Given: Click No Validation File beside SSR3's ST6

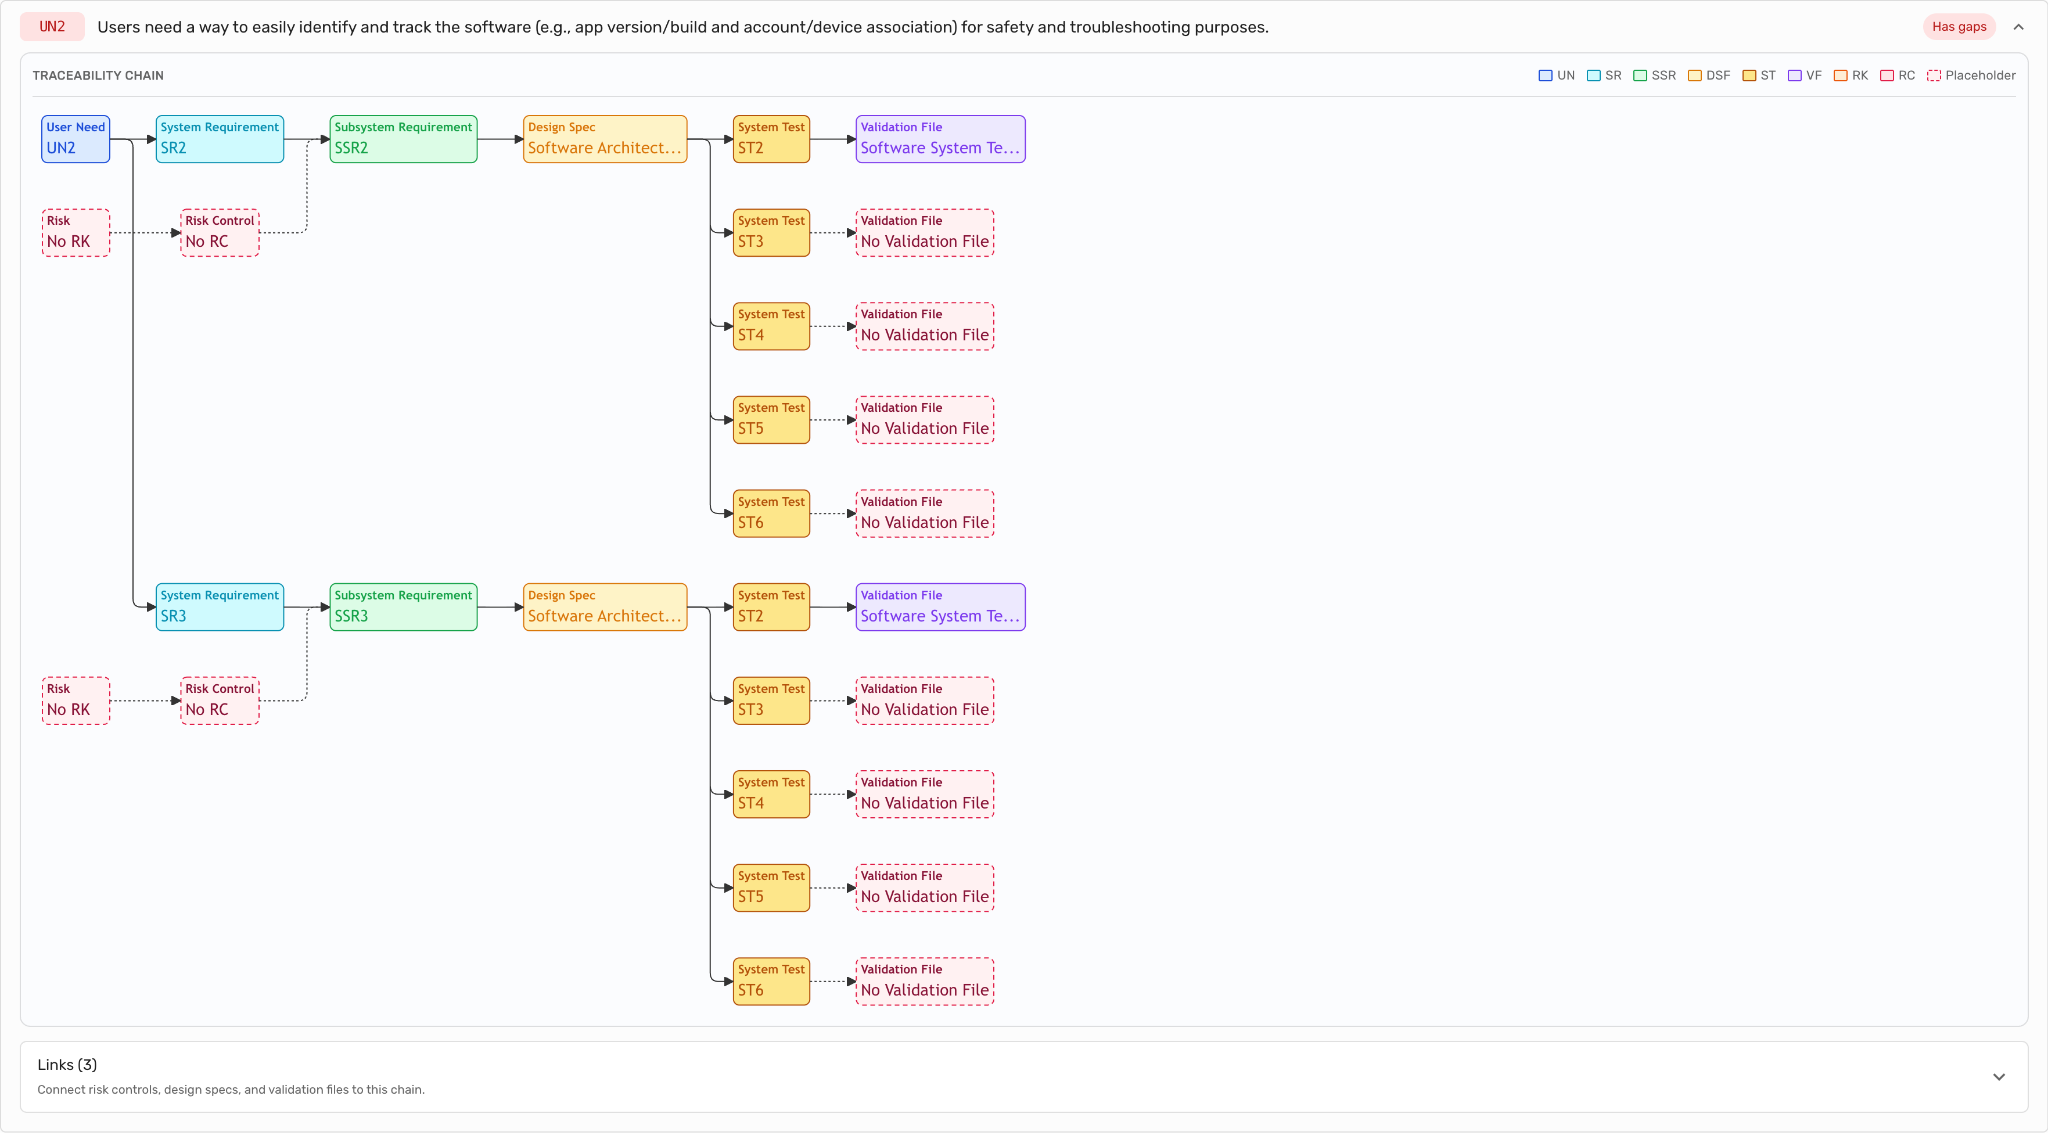Looking at the screenshot, I should click(925, 981).
